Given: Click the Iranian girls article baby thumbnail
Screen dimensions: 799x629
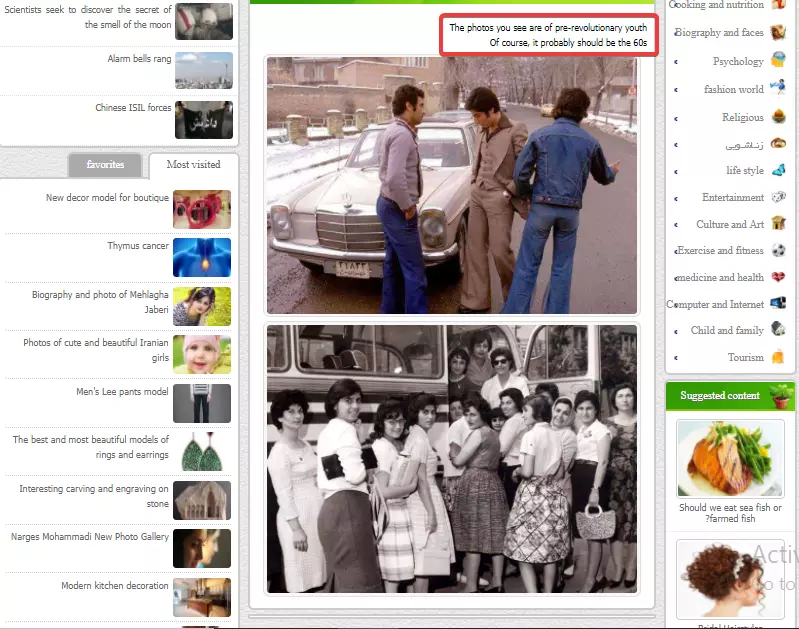Looking at the screenshot, I should click(x=202, y=354).
